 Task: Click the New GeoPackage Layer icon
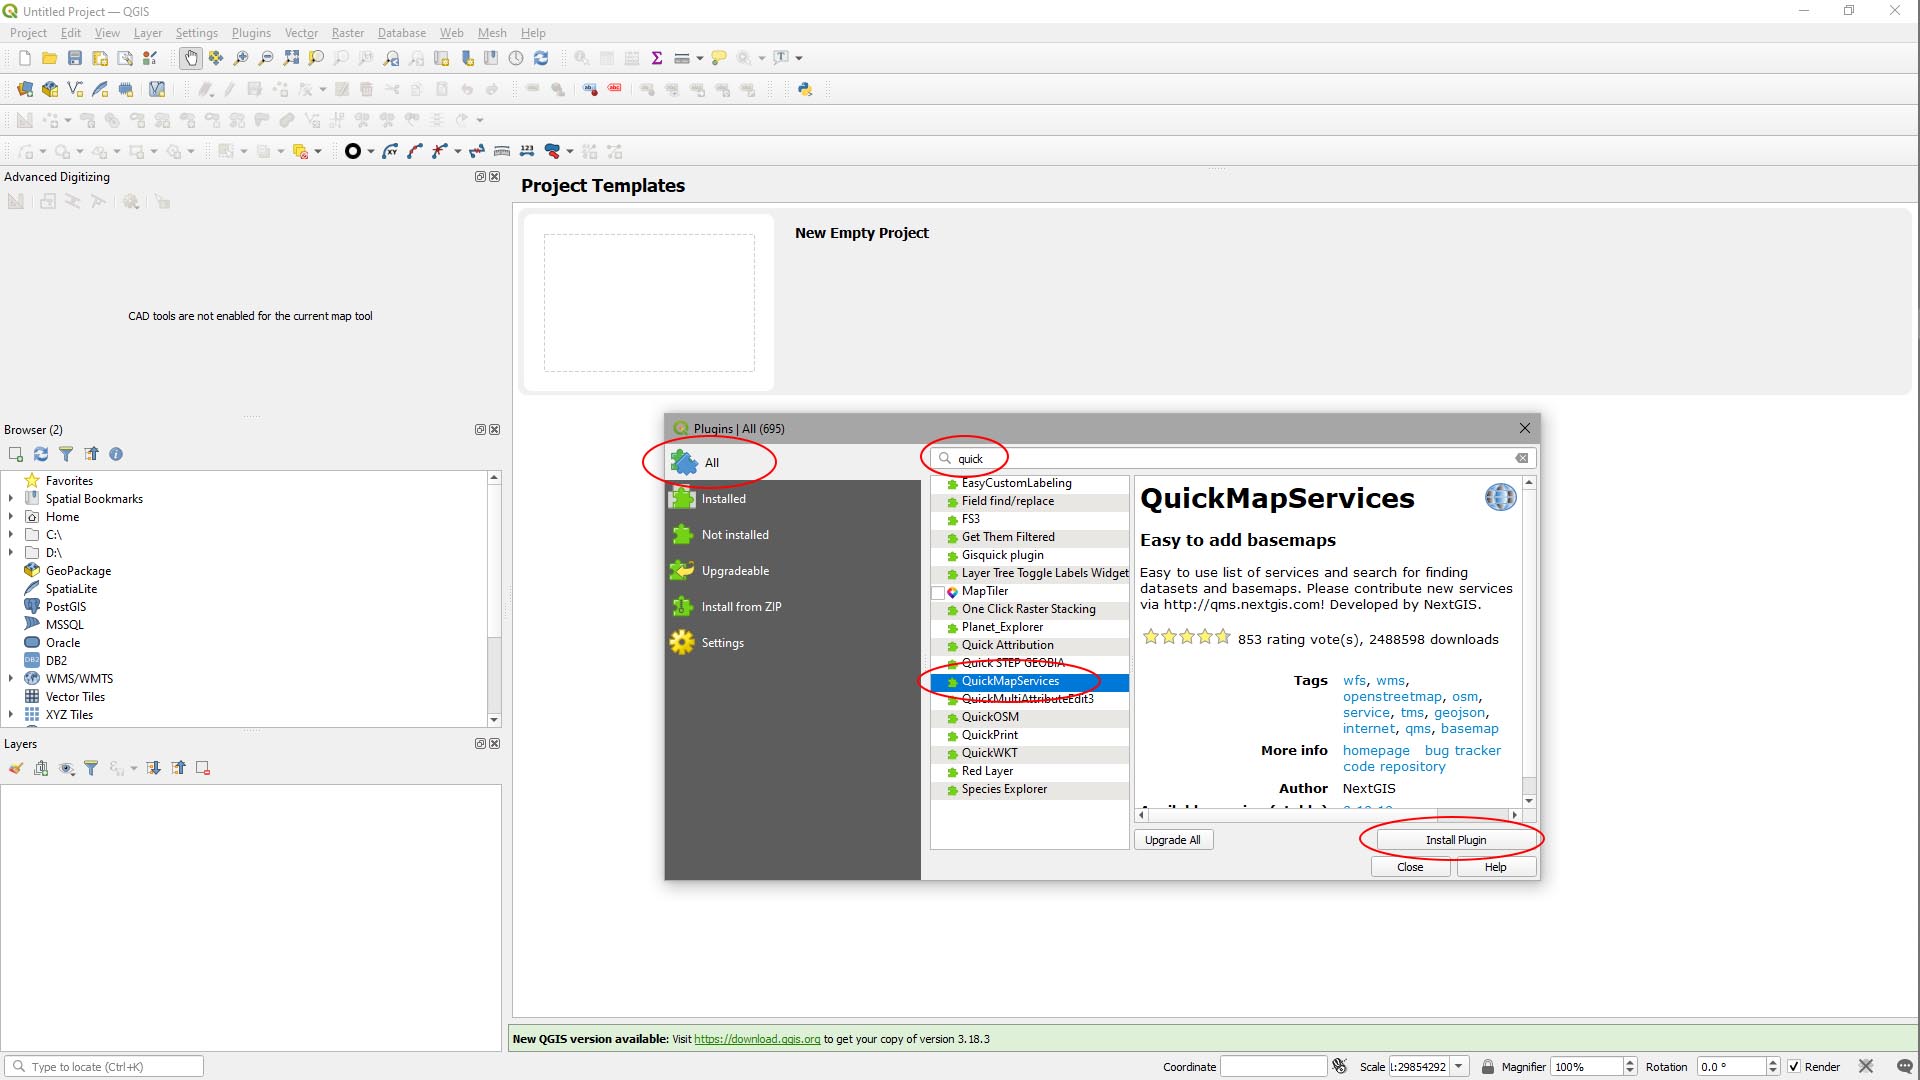pos(50,89)
